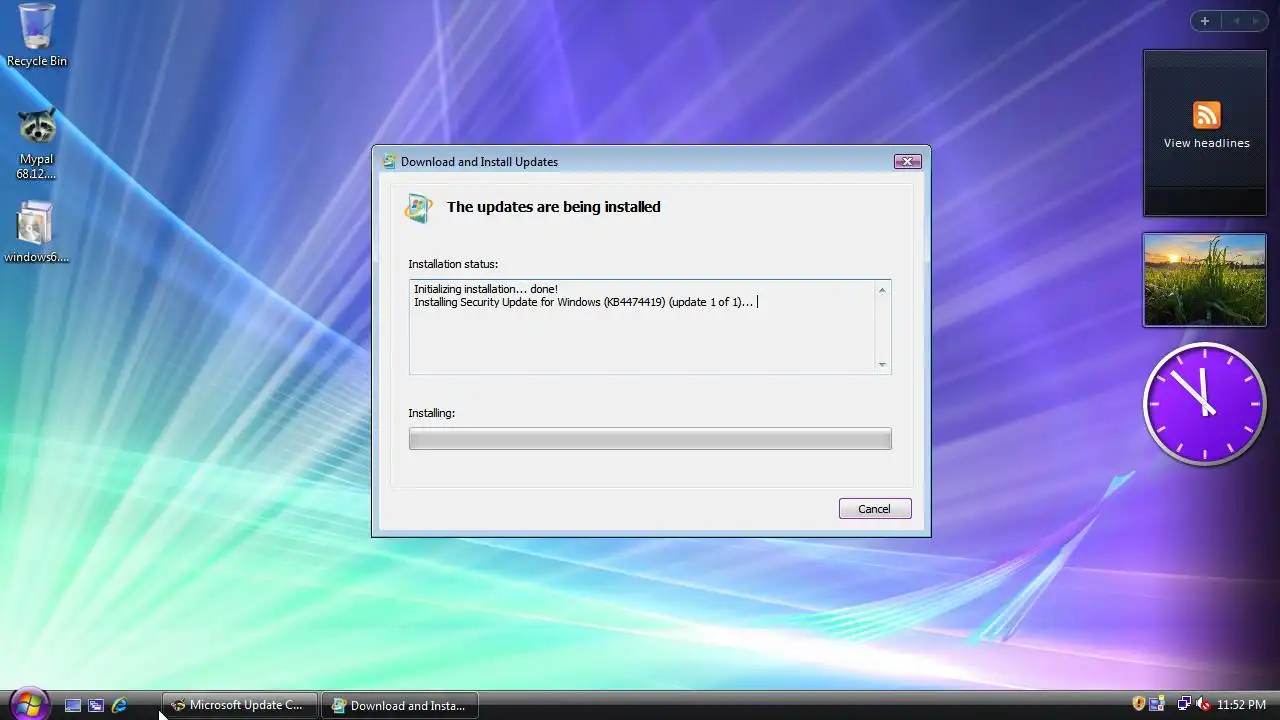Add a gadget with the sidebar plus button
Screen dimensions: 1280x720
(1205, 21)
